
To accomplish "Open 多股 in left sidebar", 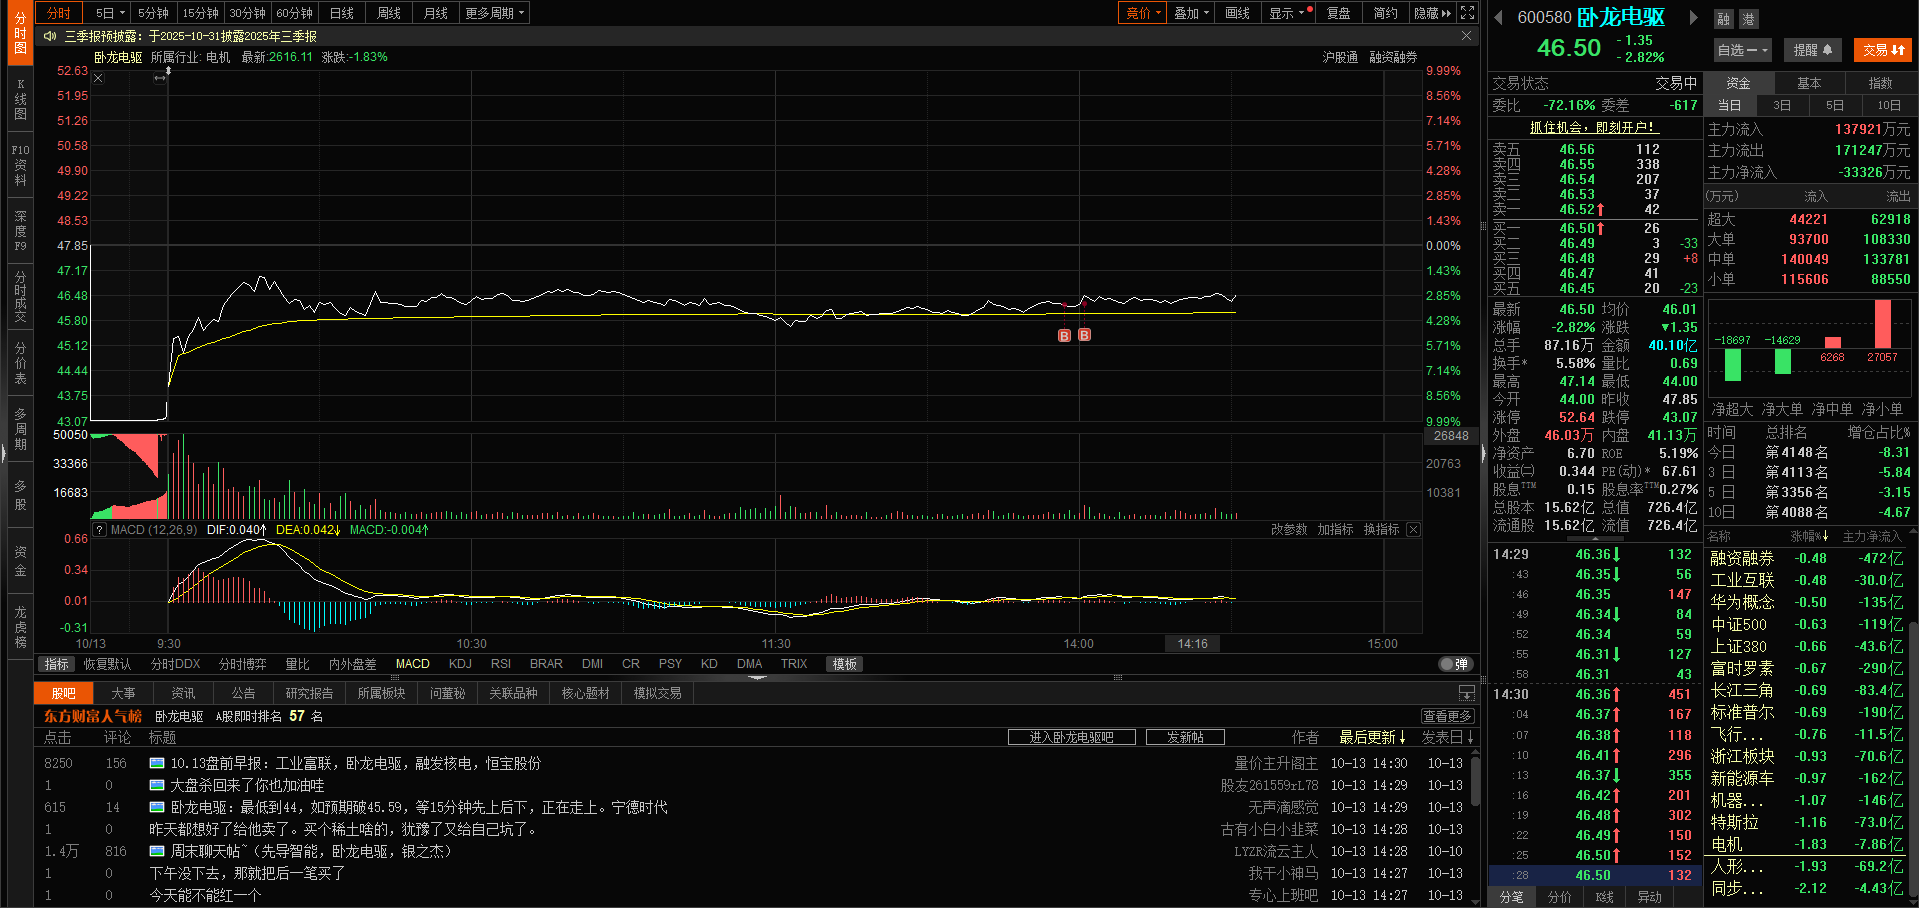I will point(20,495).
